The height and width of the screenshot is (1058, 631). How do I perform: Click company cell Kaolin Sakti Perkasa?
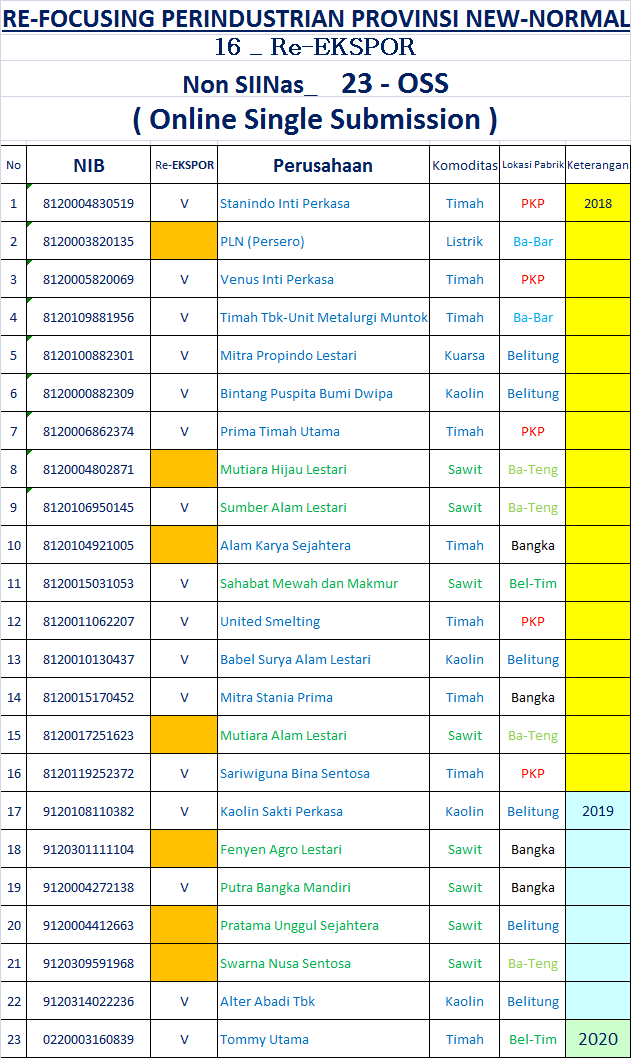pos(323,812)
